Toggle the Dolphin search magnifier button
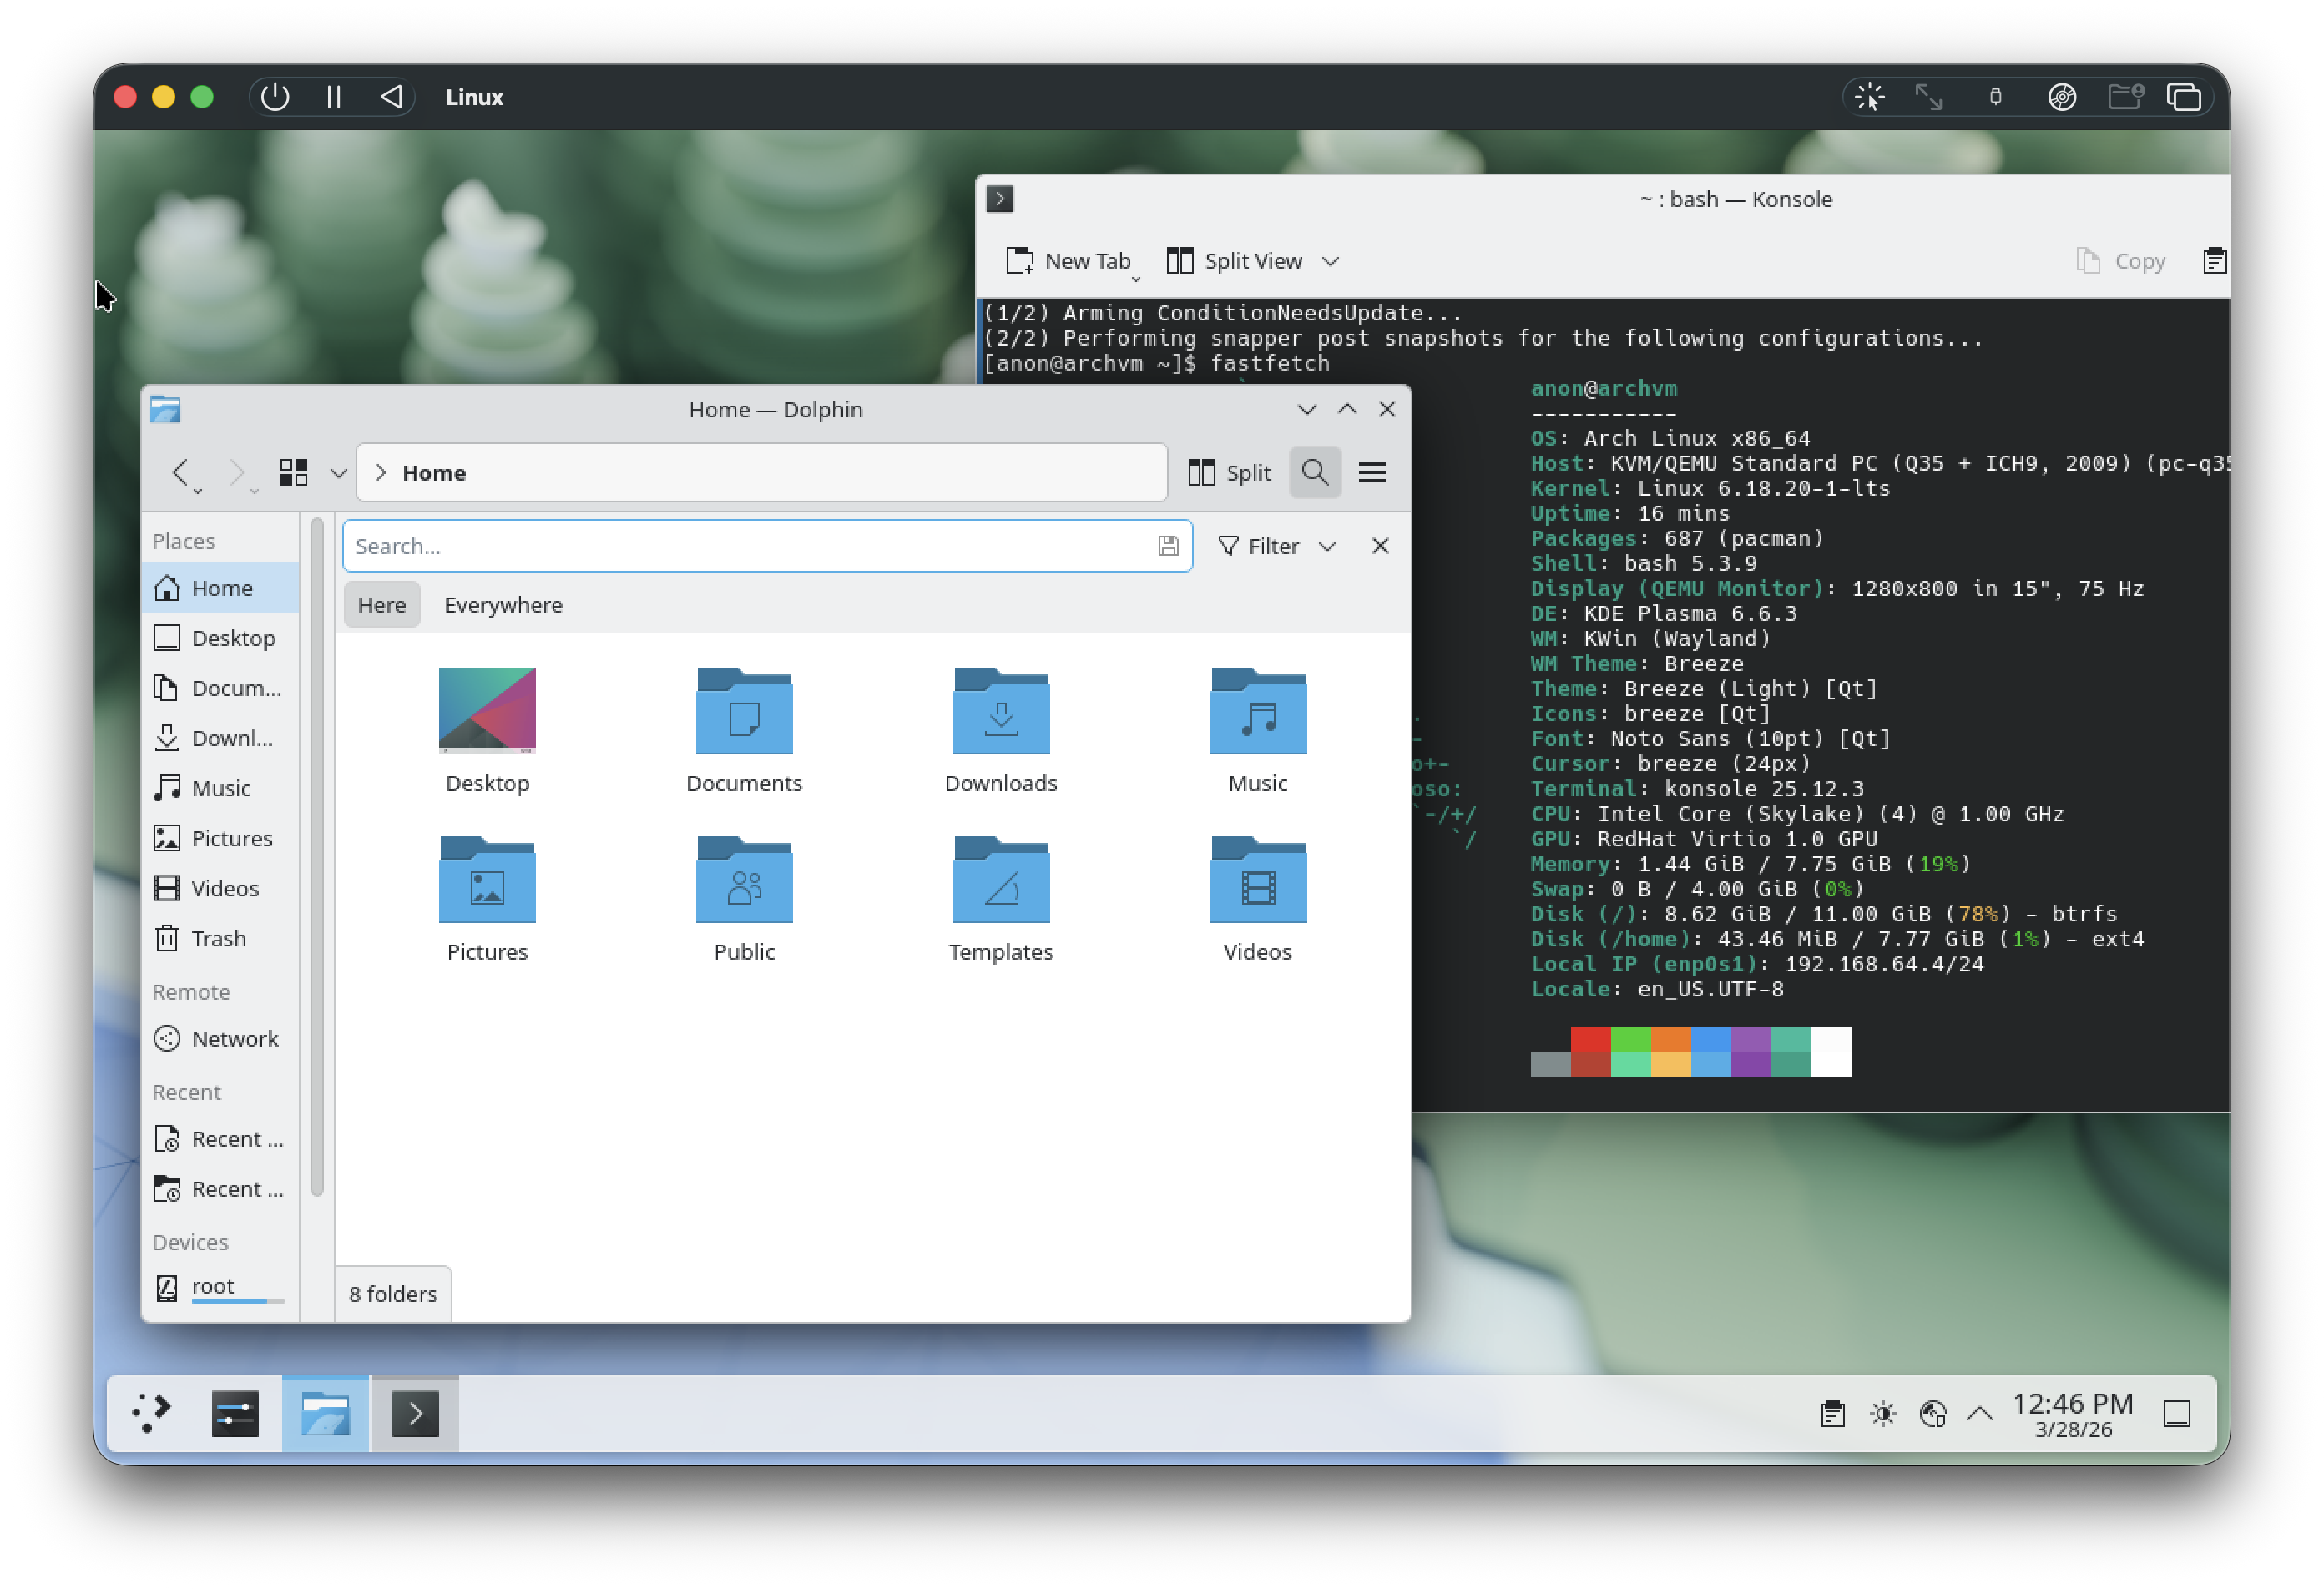 tap(1314, 472)
